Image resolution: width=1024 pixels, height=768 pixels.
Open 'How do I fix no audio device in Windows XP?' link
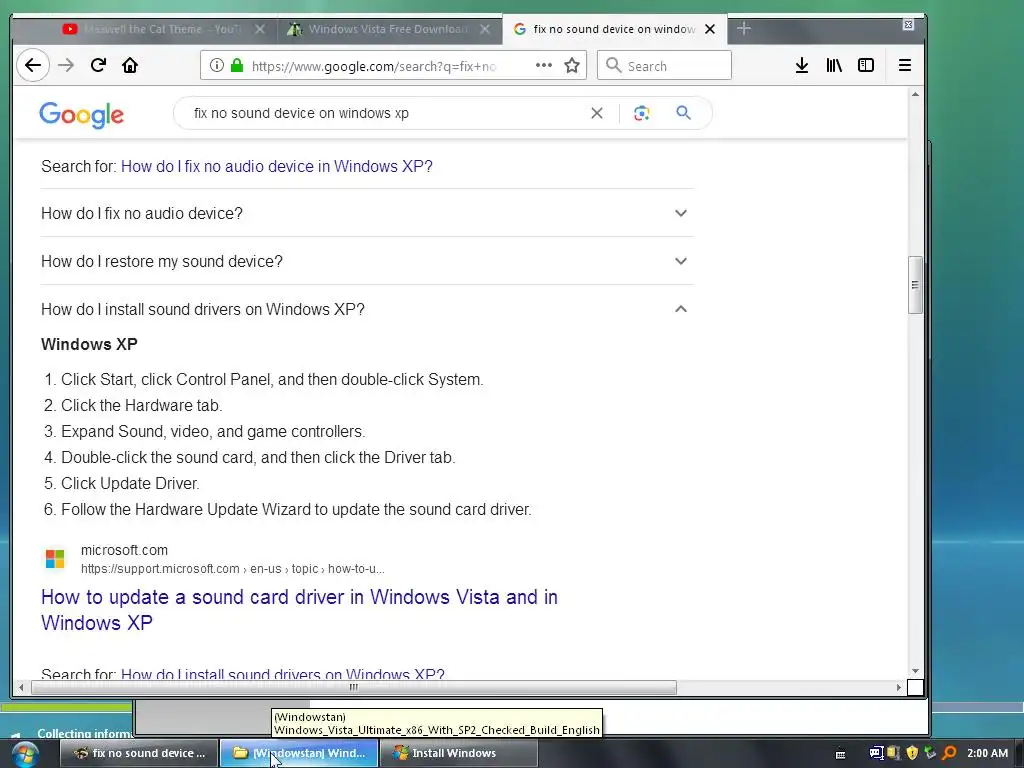point(277,167)
